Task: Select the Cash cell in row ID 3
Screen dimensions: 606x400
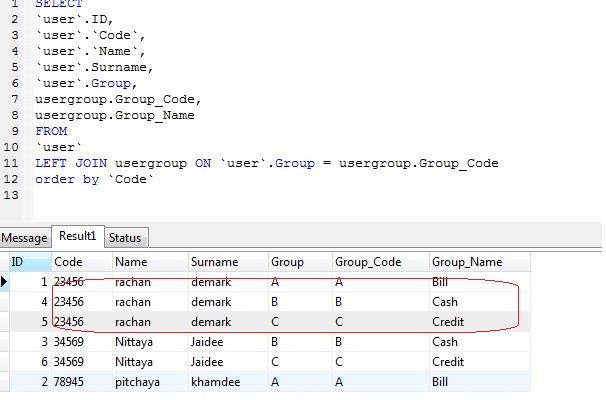Action: tap(445, 342)
